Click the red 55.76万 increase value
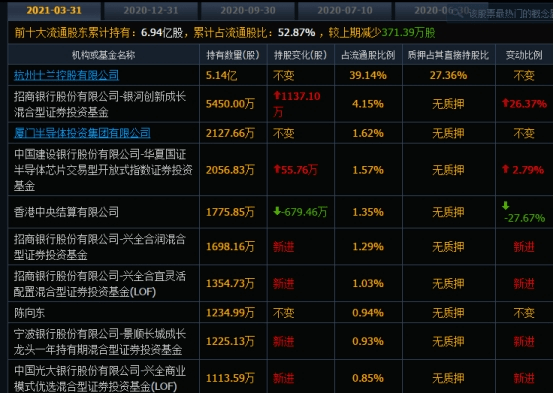554x394 pixels. (x=296, y=170)
